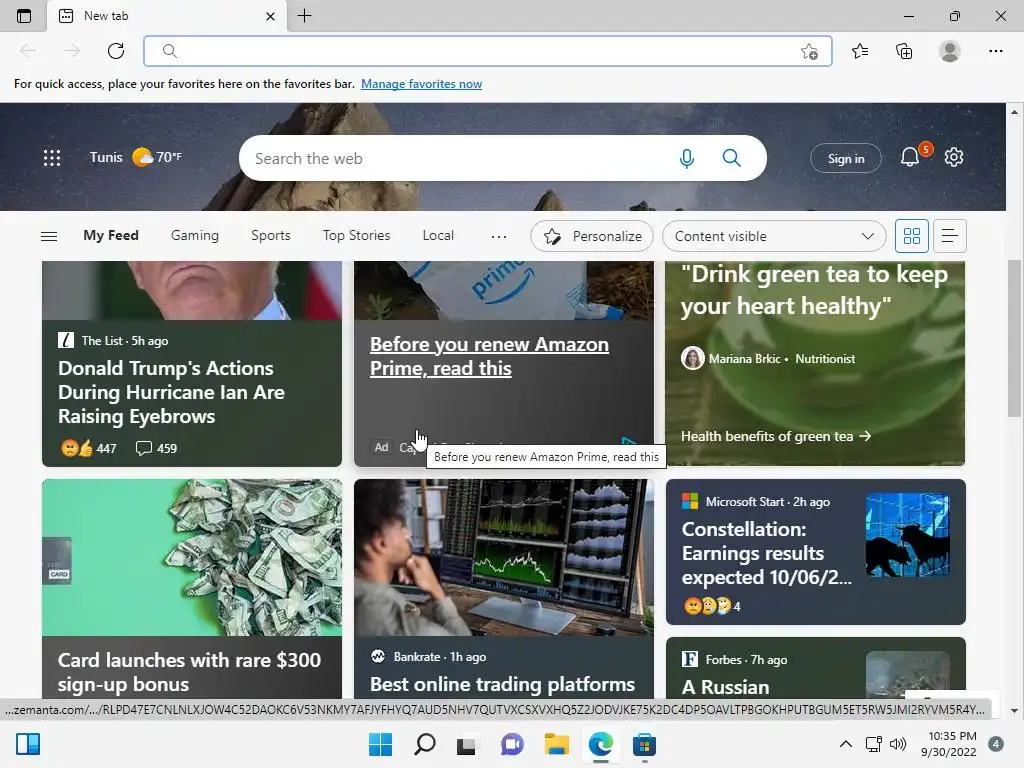Select the Gaming tab
This screenshot has height=768, width=1024.
[x=195, y=236]
